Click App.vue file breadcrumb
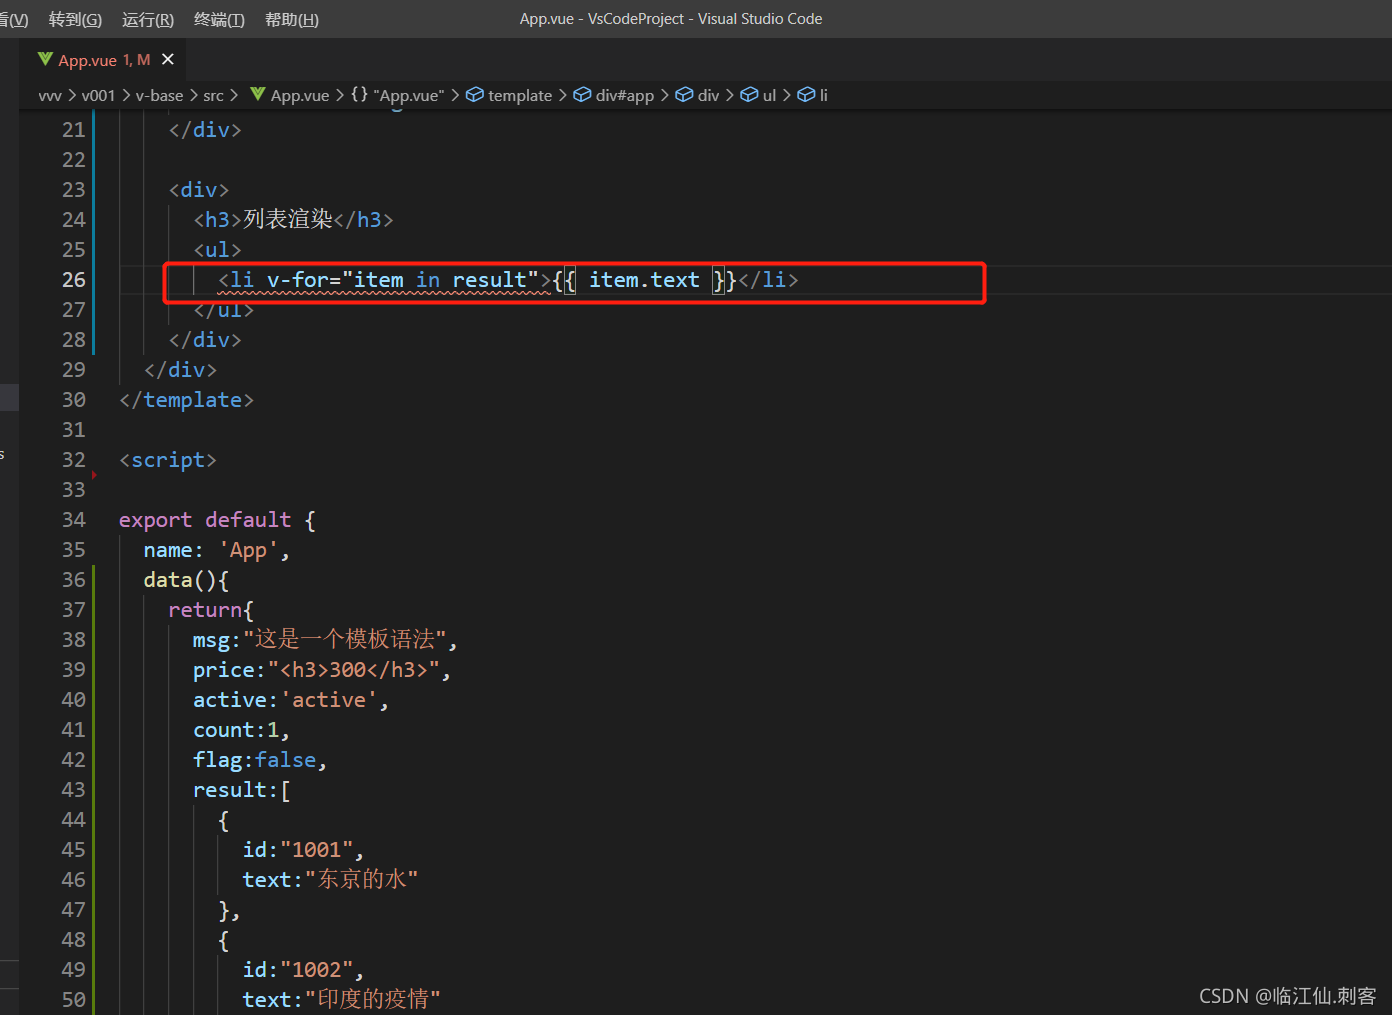This screenshot has width=1392, height=1015. 300,95
